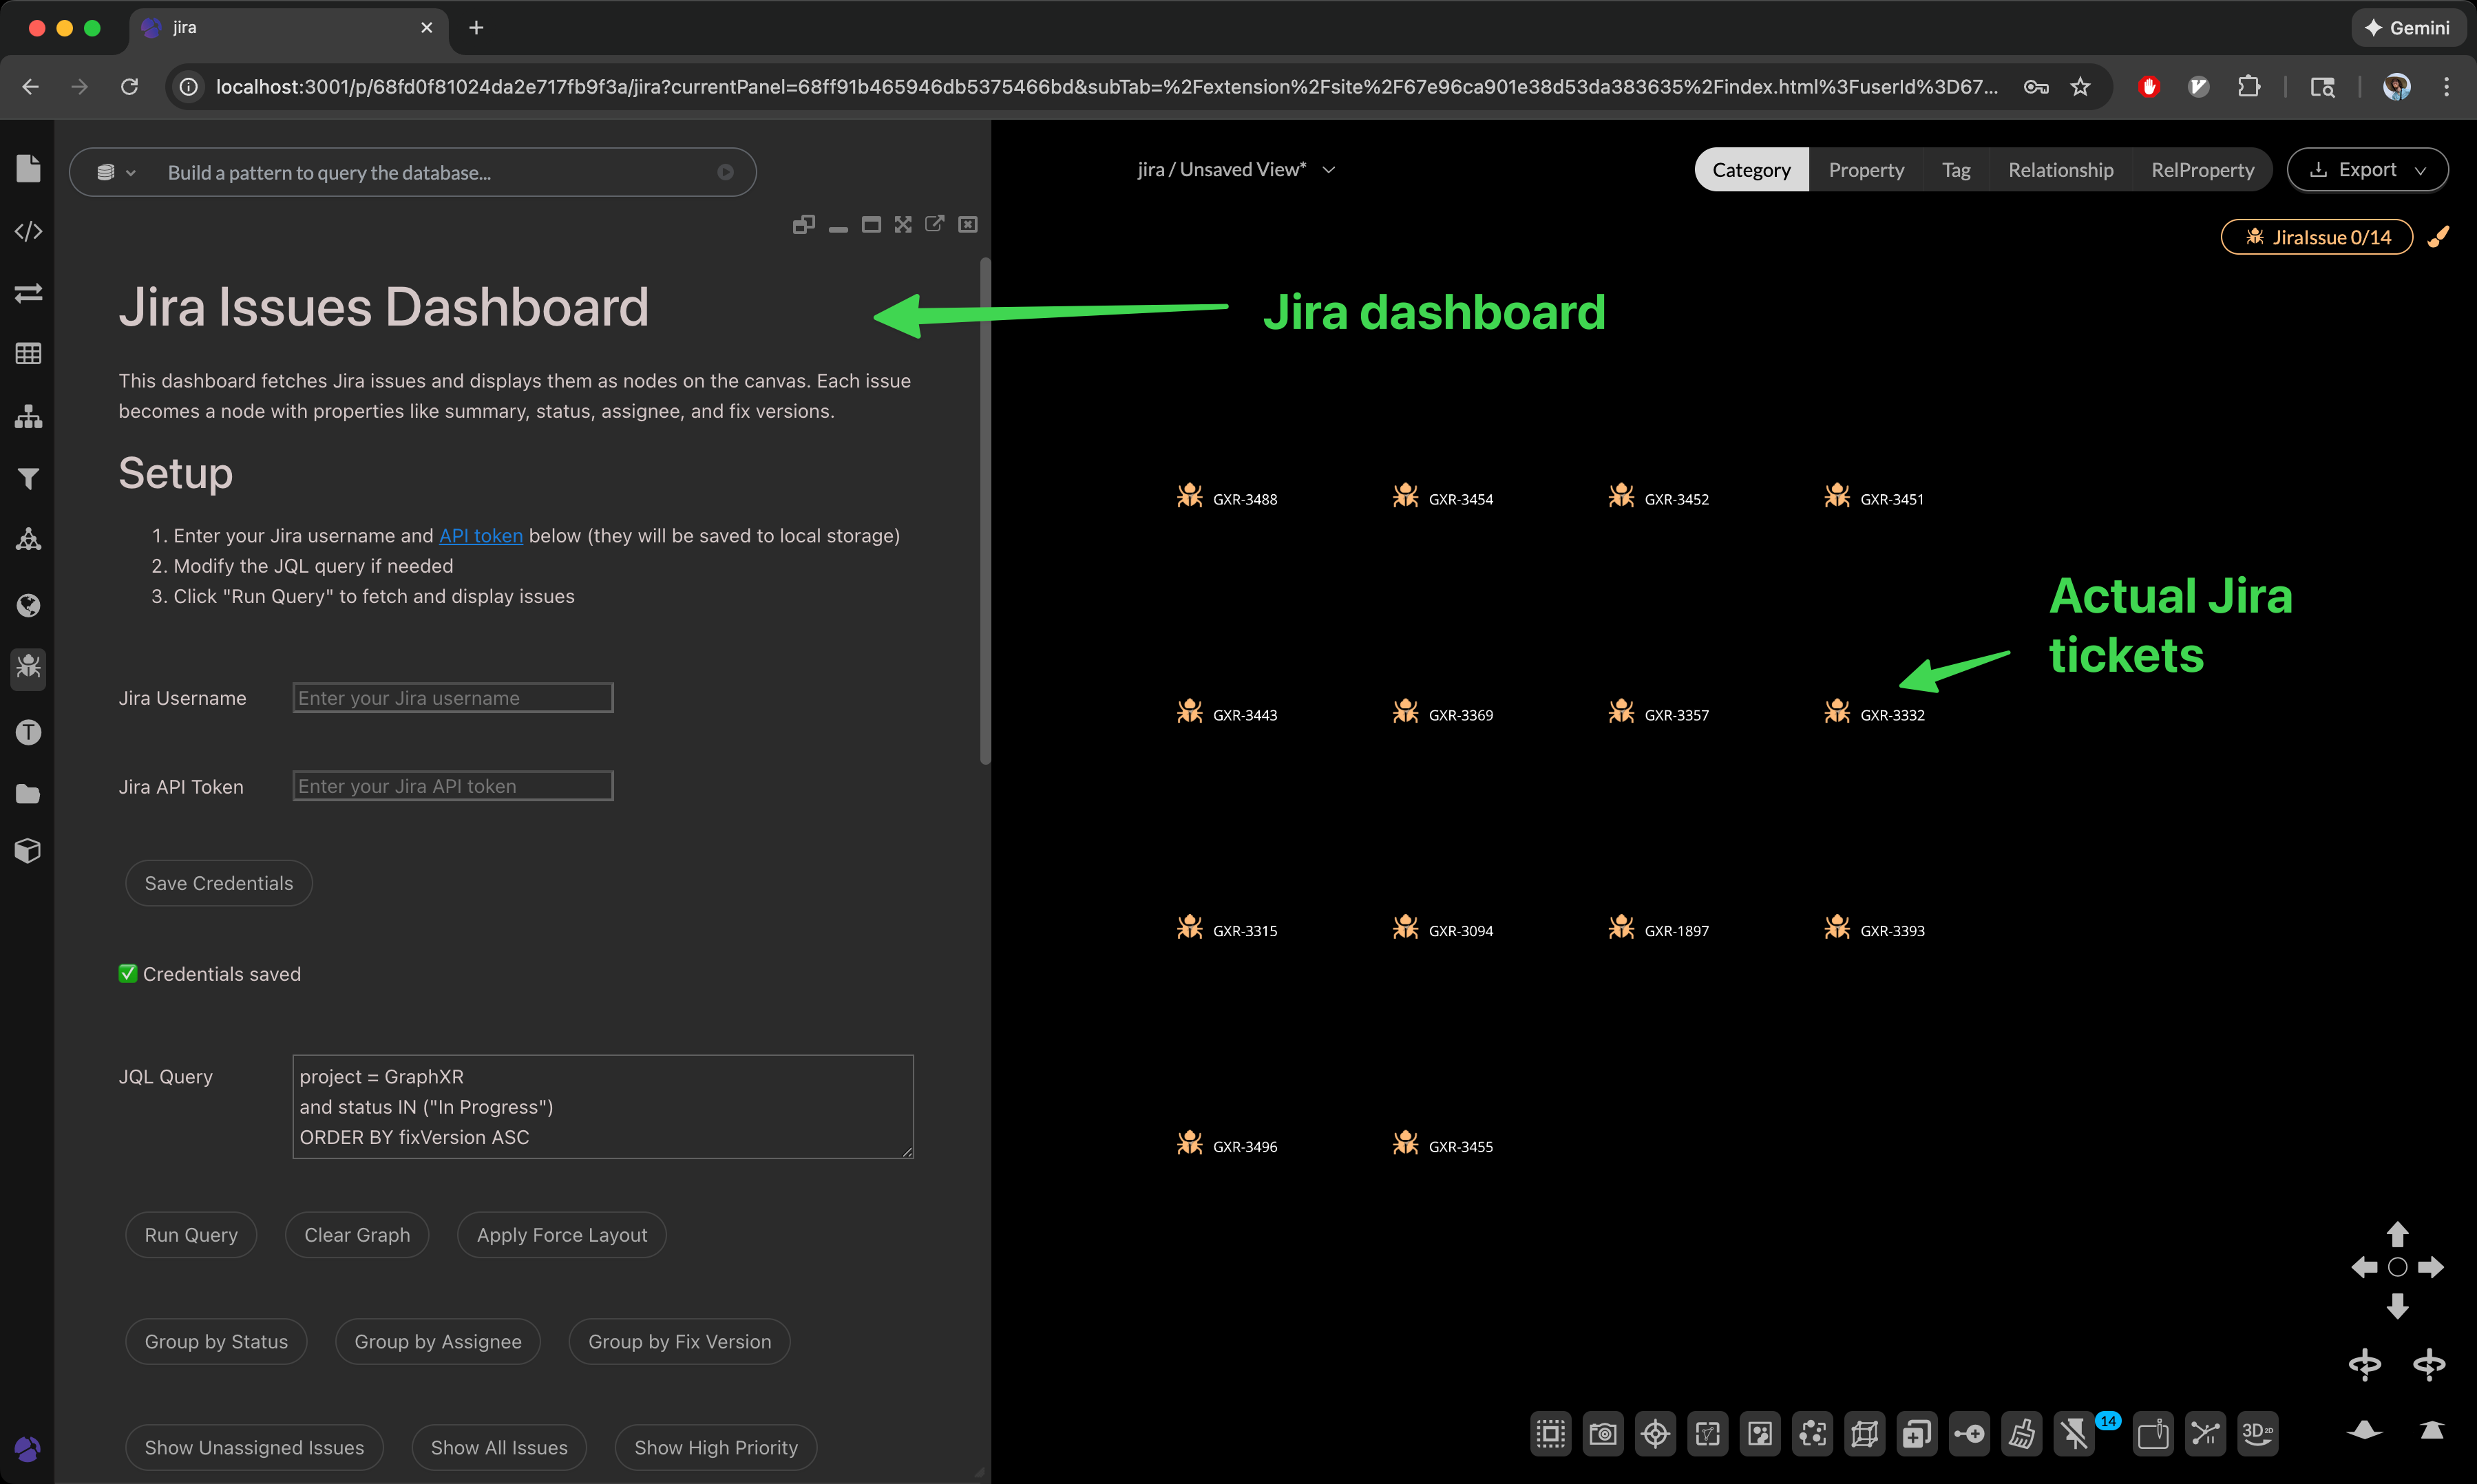
Task: Open the API token hyperlink
Action: (481, 536)
